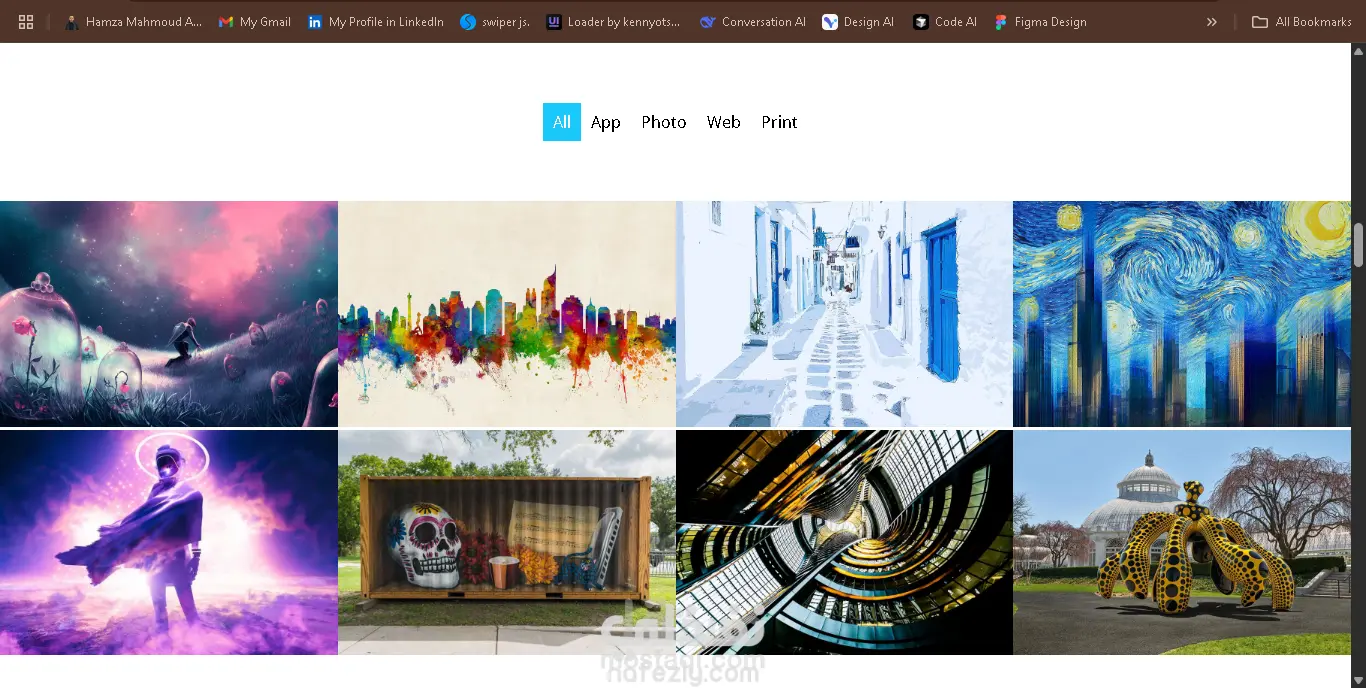The width and height of the screenshot is (1366, 688).
Task: Open the My Gmail bookmark
Action: (255, 22)
